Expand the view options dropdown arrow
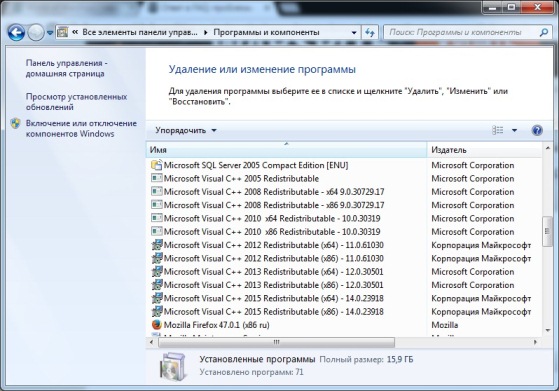559x391 pixels. (x=514, y=130)
